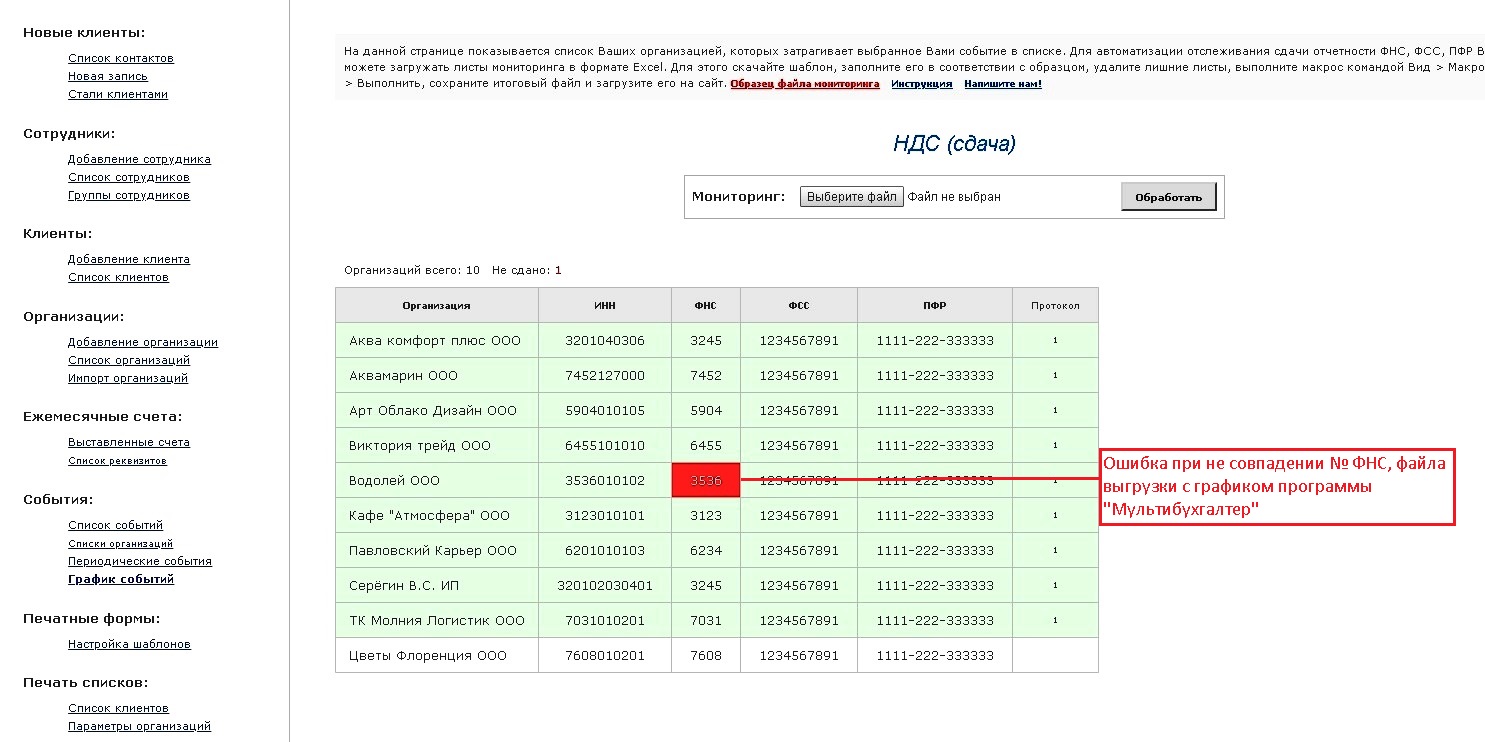
Task: Click the 'Цветы Флоренция ООО' organization cell
Action: coord(427,656)
